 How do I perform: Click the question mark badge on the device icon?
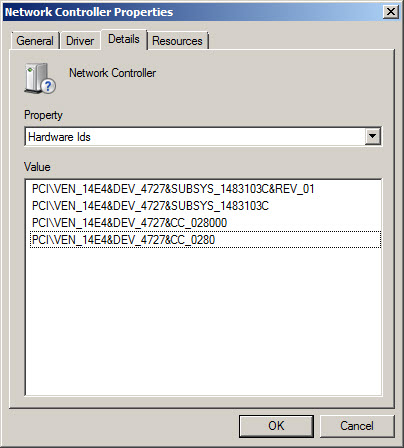point(49,86)
